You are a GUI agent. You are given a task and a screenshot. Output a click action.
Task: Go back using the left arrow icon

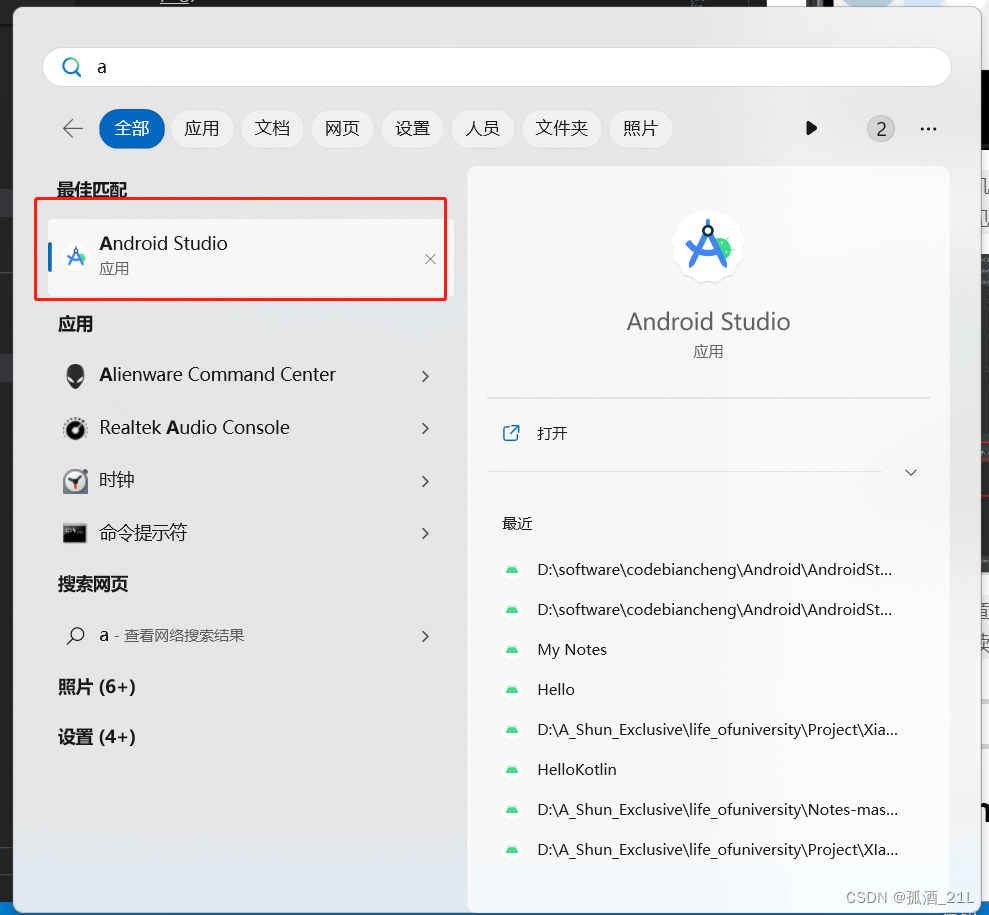[73, 129]
